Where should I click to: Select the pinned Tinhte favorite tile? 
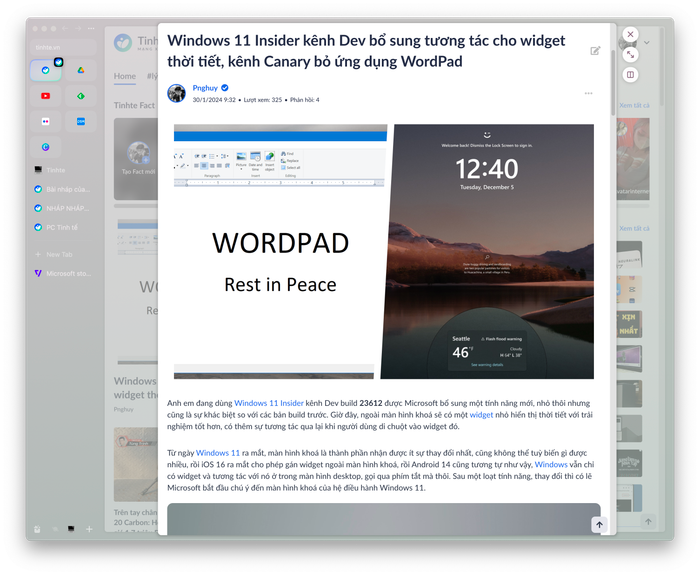pos(46,70)
